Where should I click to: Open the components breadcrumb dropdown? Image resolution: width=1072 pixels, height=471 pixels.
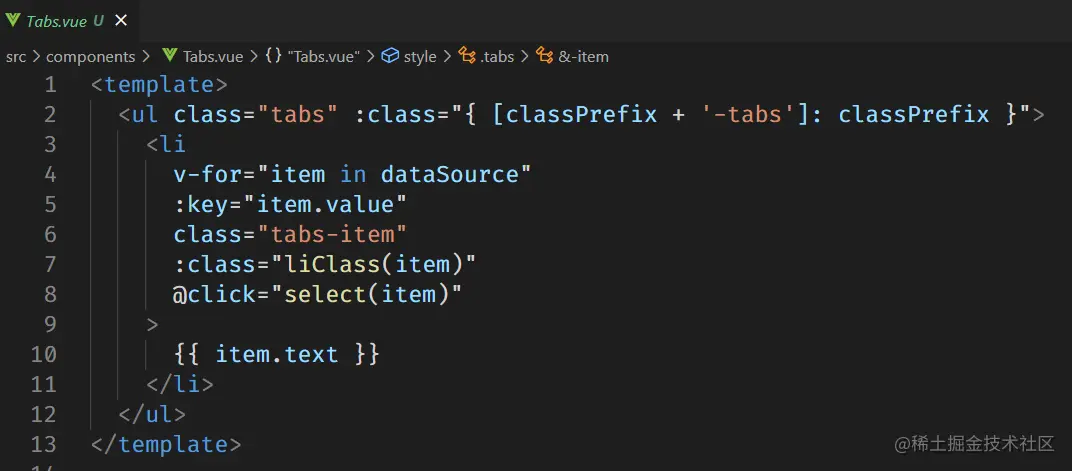click(90, 56)
